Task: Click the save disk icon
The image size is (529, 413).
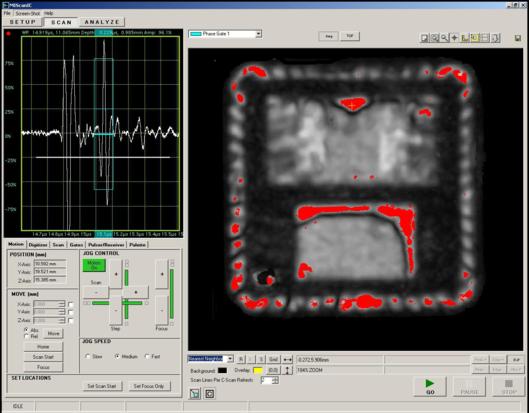Action: 518,38
